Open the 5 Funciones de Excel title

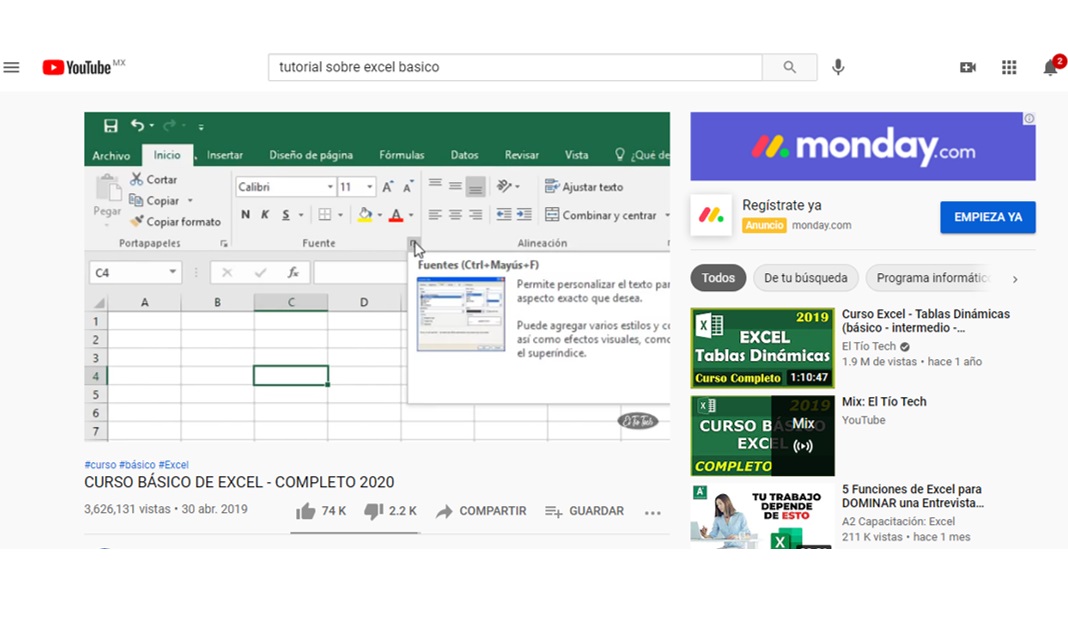click(913, 496)
